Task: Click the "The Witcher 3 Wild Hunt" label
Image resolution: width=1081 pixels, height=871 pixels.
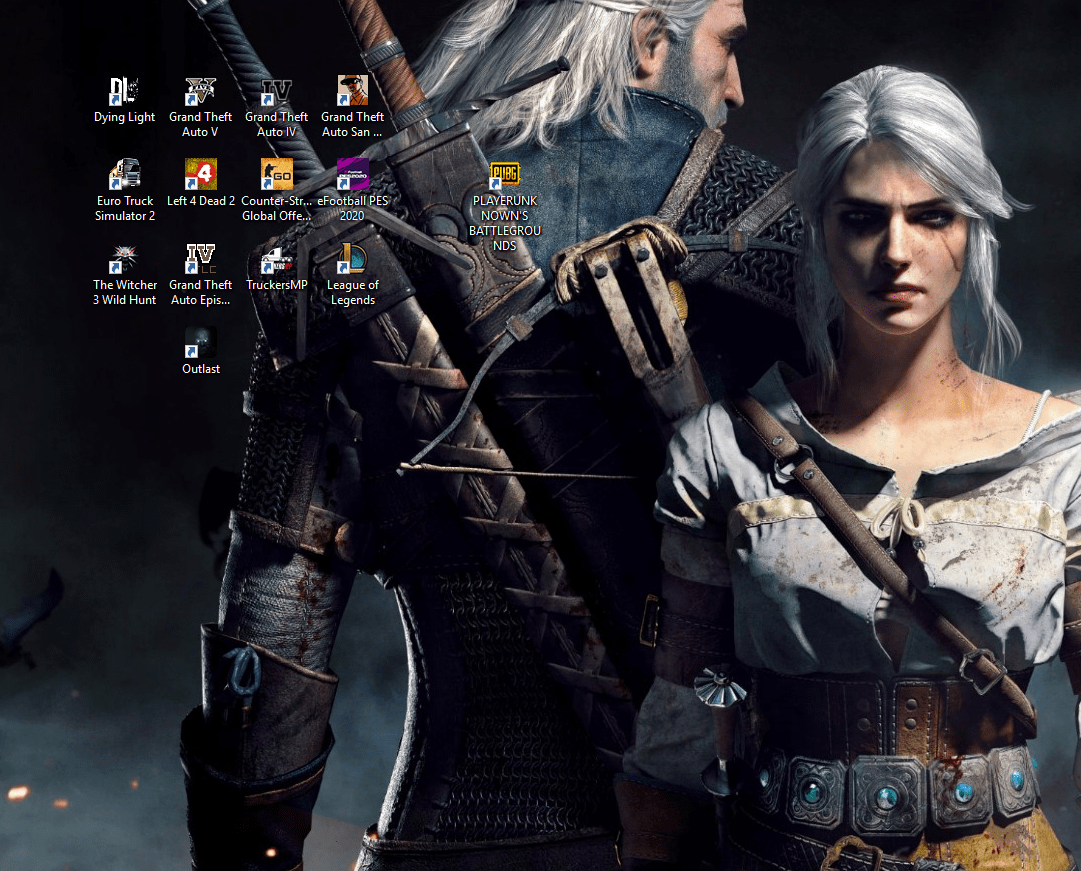Action: [x=125, y=292]
